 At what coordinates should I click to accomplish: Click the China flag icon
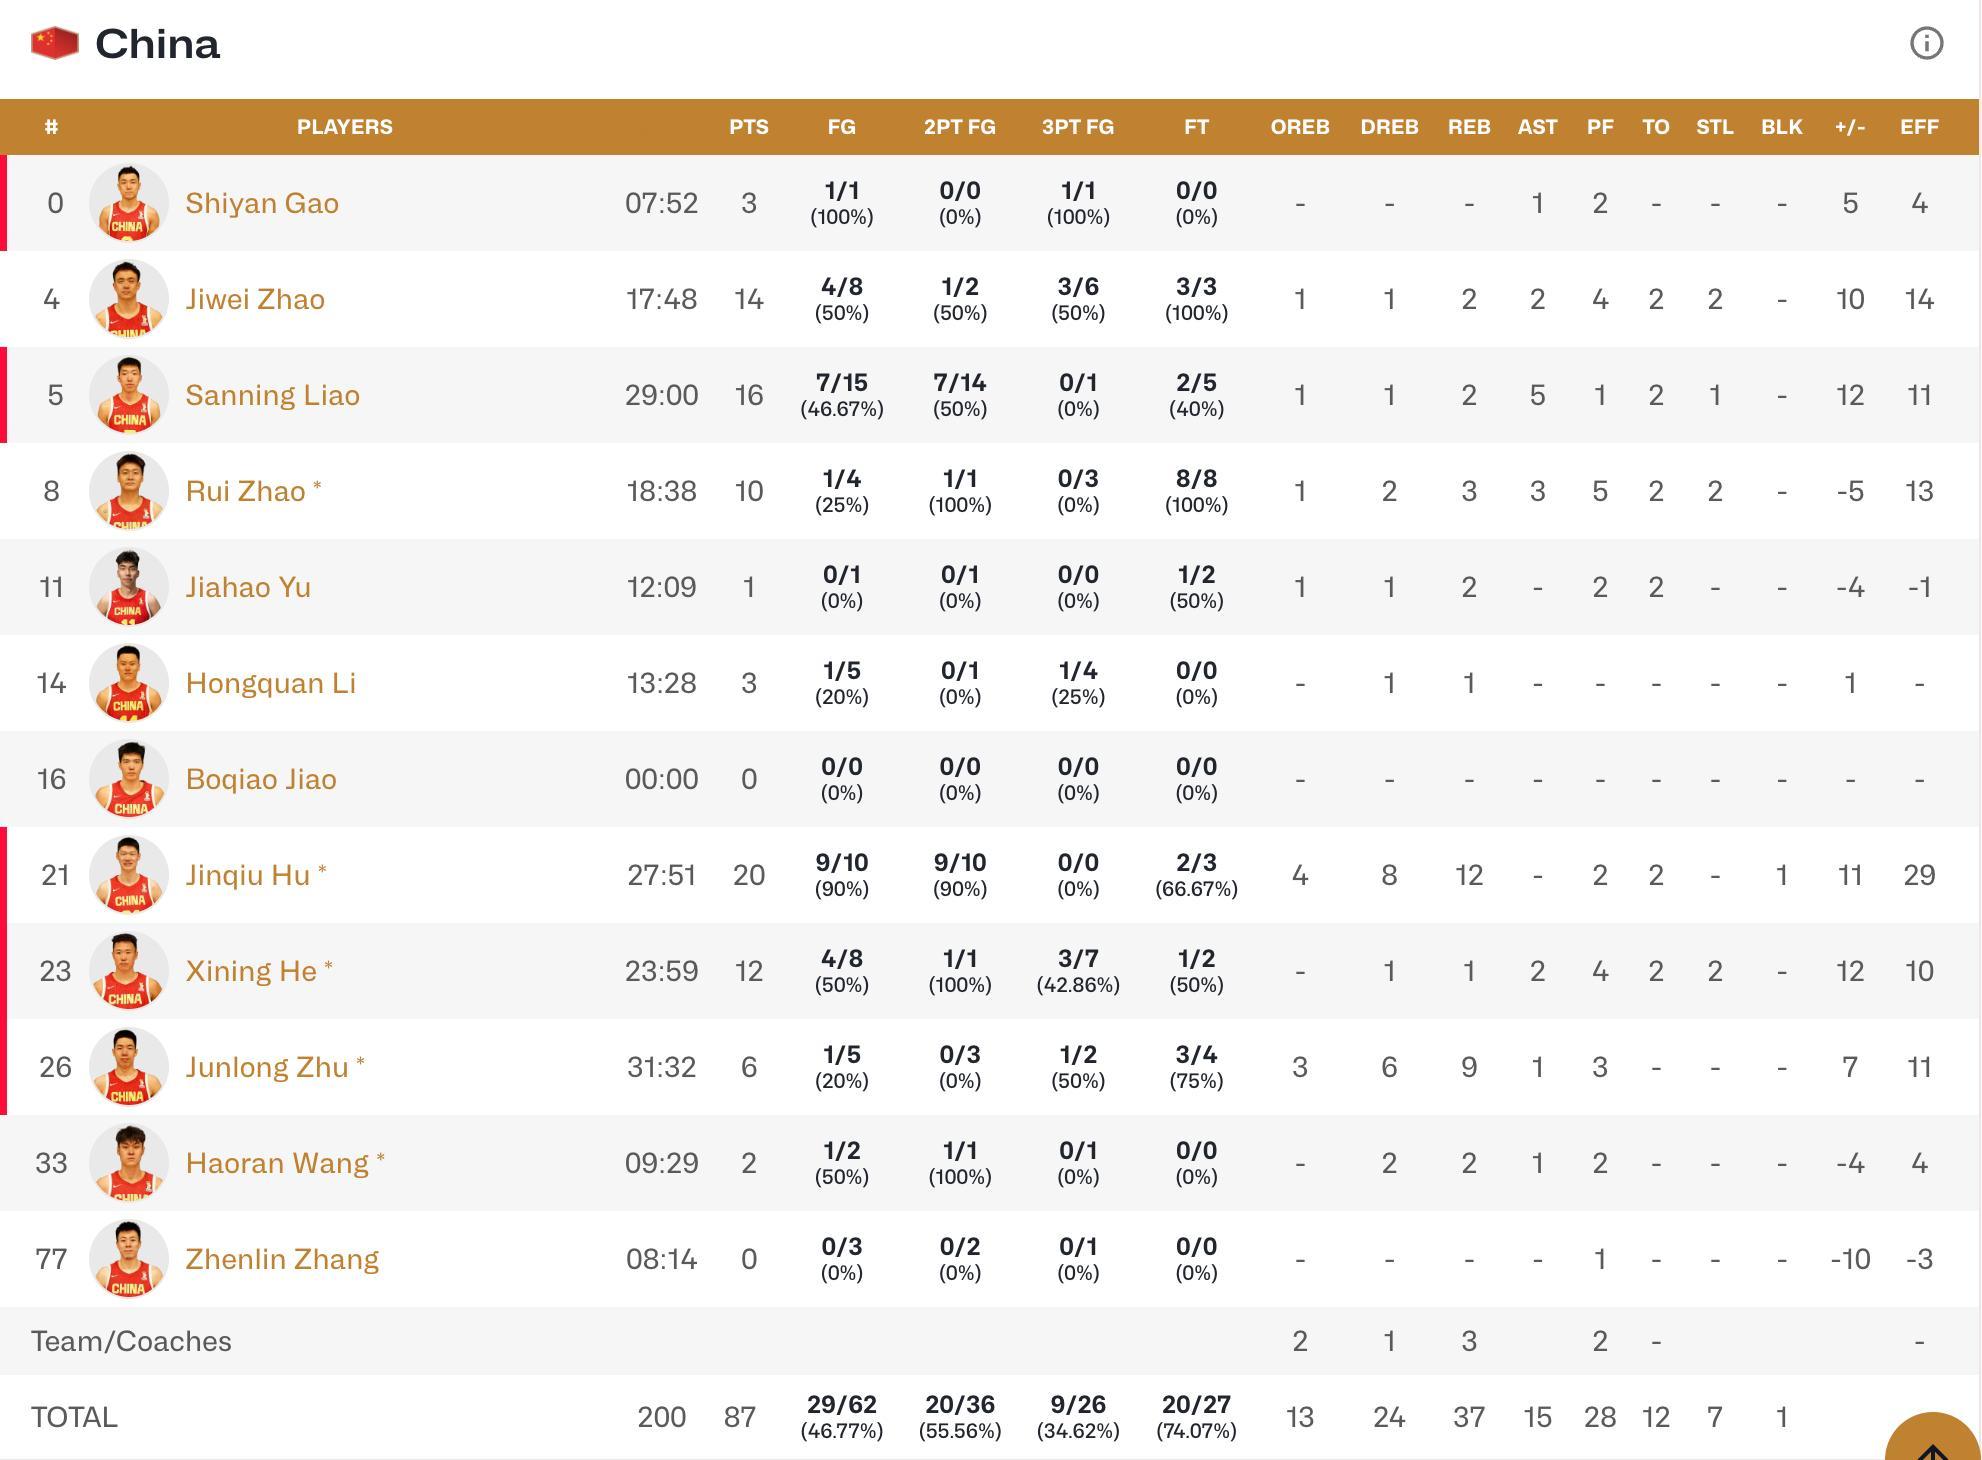point(55,43)
